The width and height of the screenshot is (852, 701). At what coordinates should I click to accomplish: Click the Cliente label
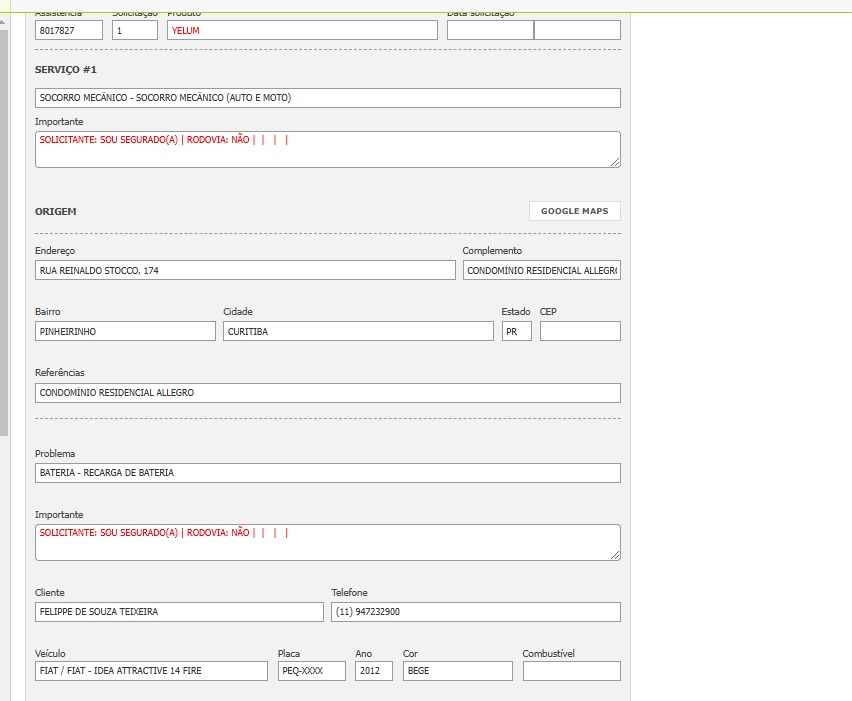49,592
